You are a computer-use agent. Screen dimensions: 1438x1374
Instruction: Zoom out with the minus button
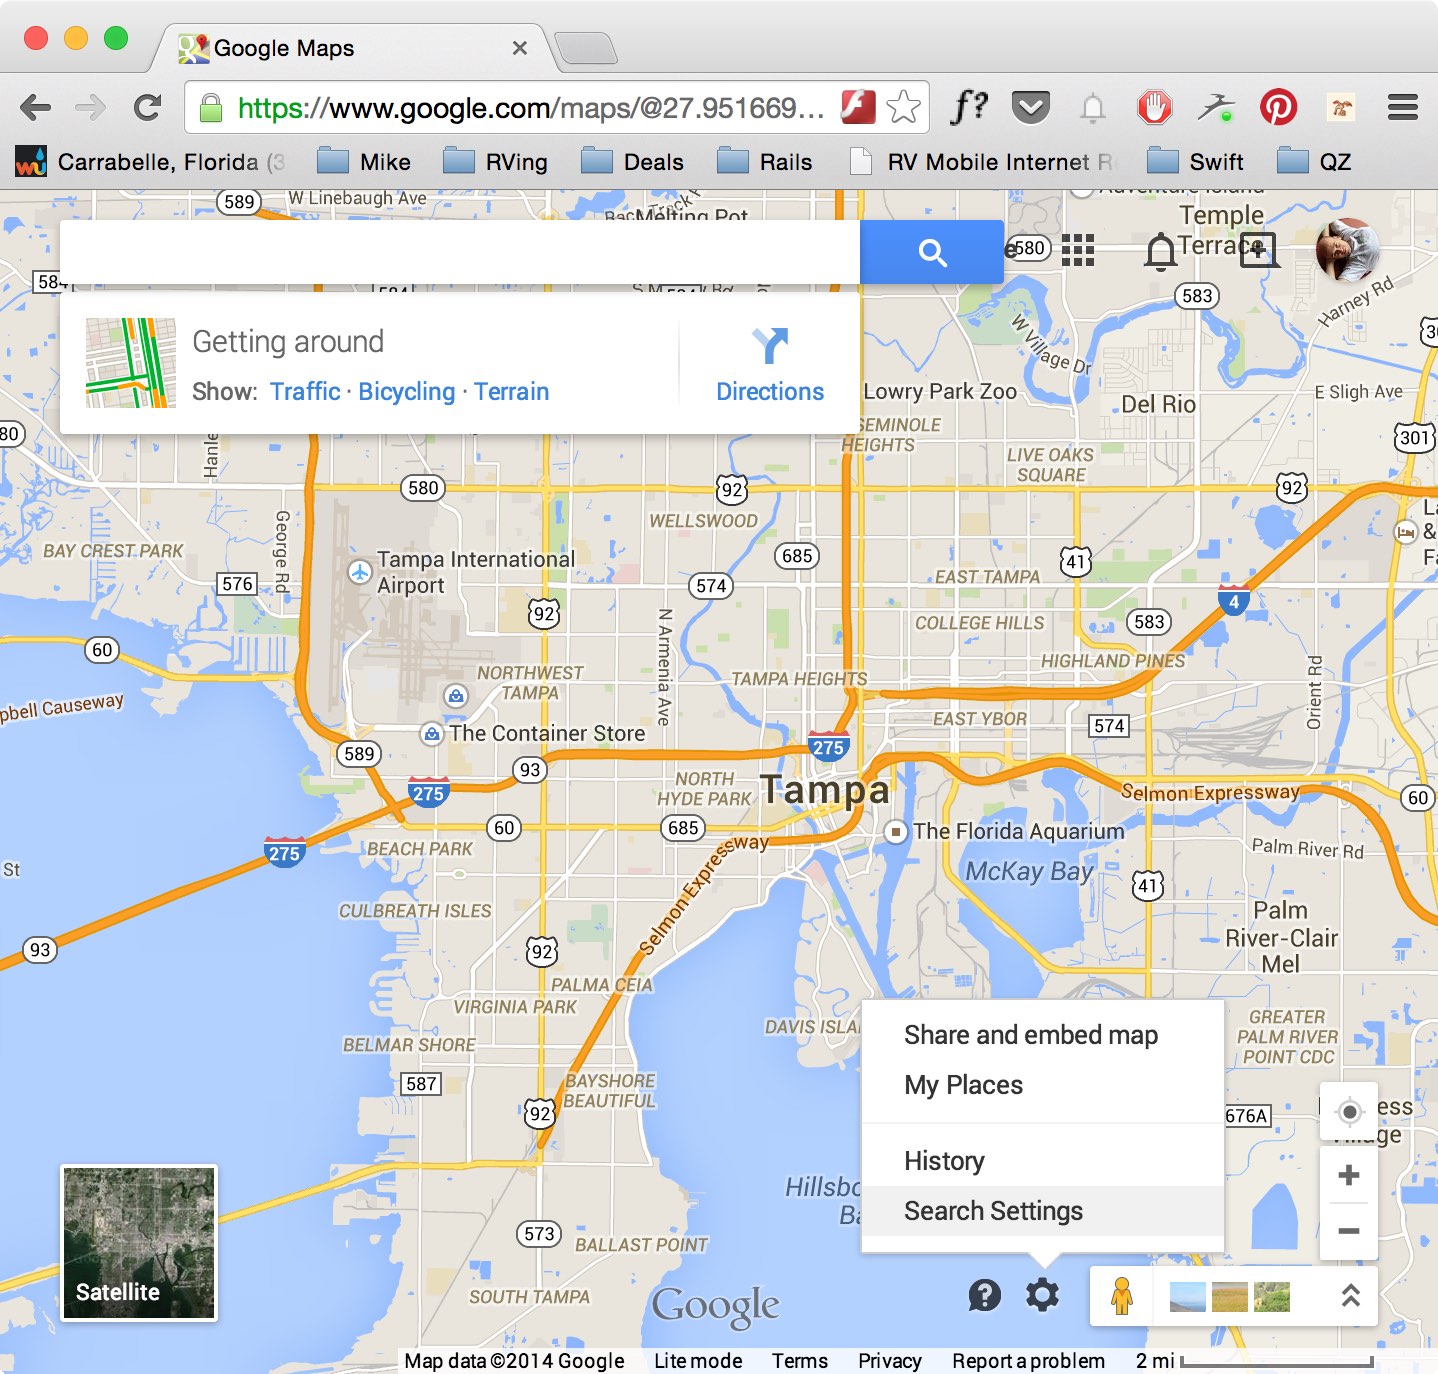(x=1349, y=1231)
